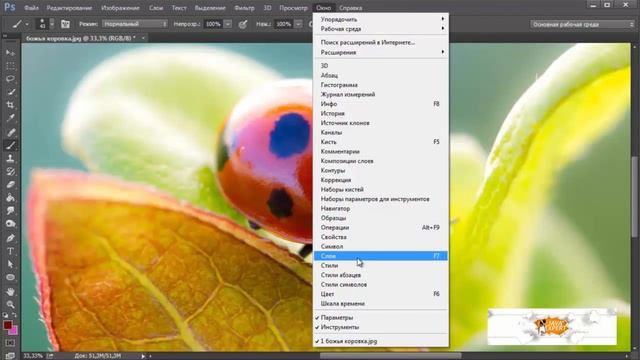Select the Rectangular Marquee tool
This screenshot has height=360, width=640.
pos(10,66)
